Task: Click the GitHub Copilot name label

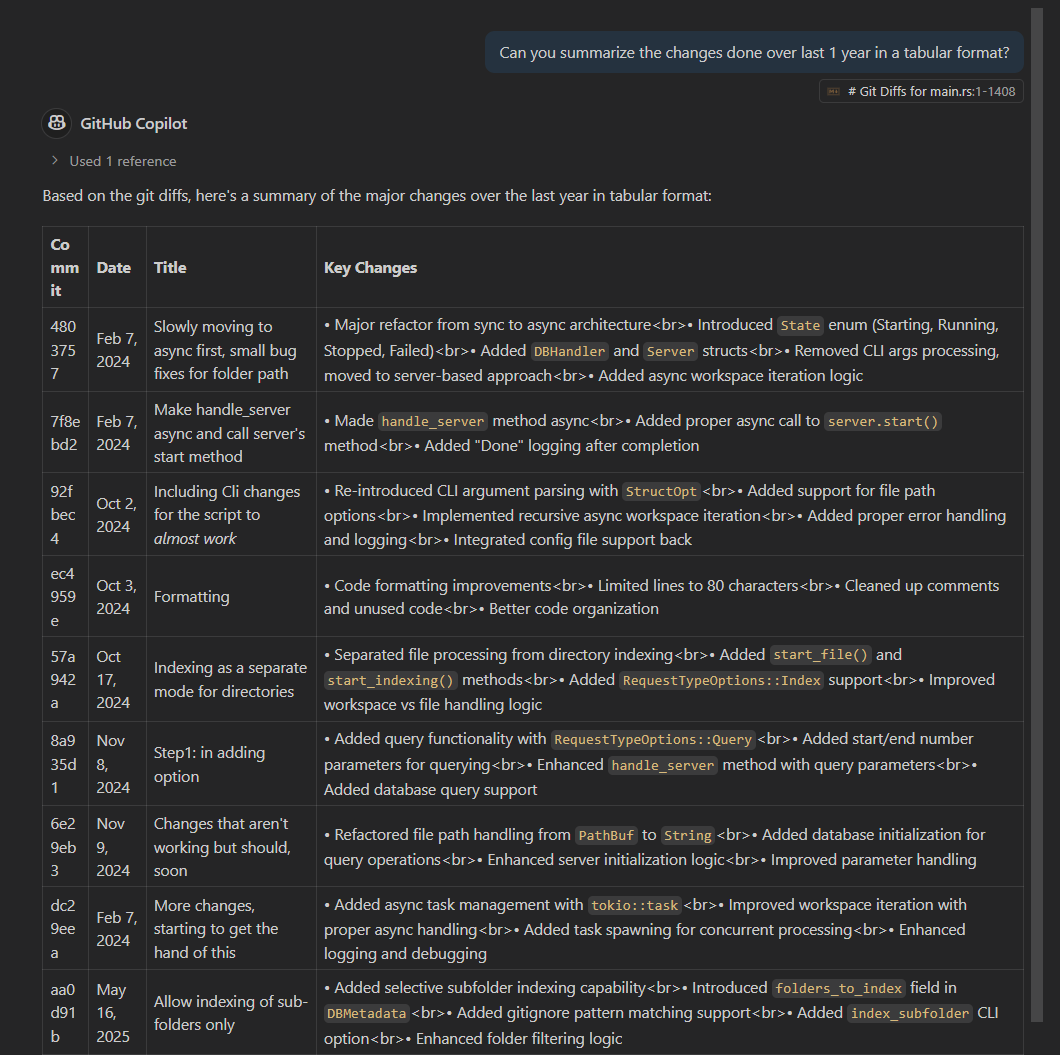Action: click(134, 124)
